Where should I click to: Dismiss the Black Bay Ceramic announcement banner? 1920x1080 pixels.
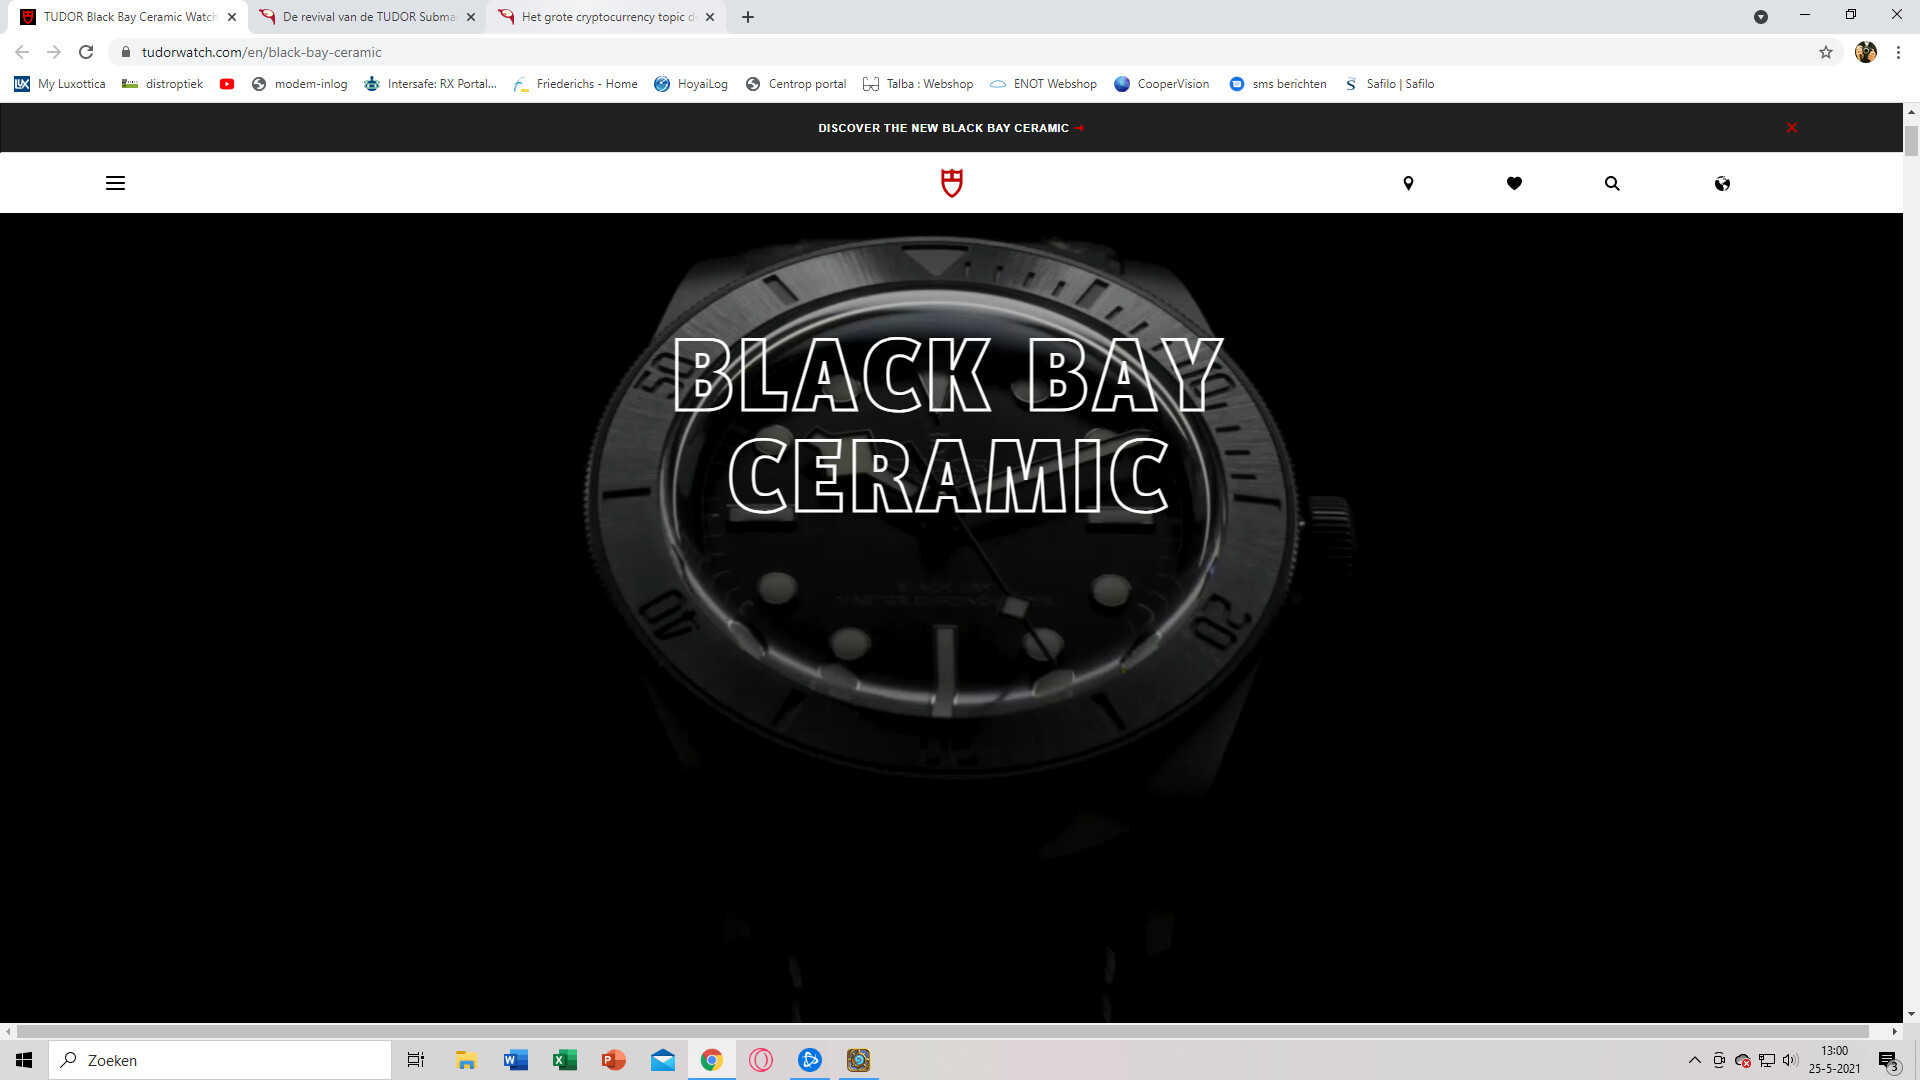point(1792,127)
